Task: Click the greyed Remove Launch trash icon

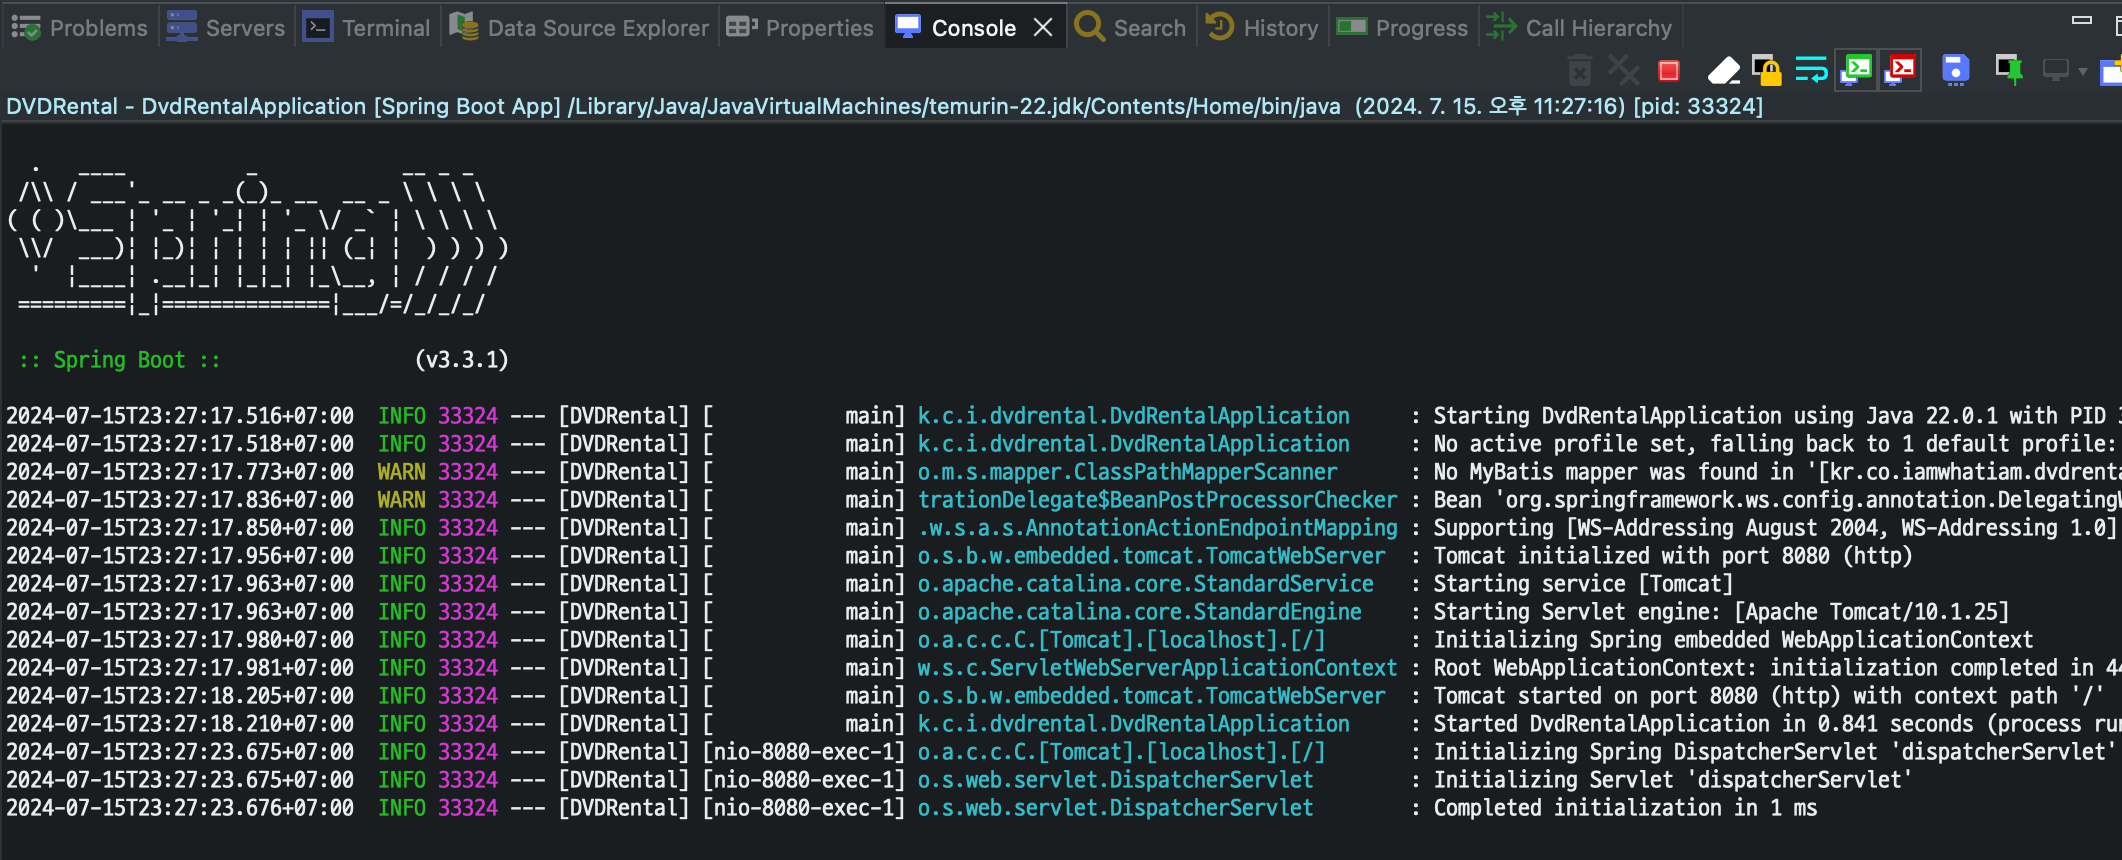Action: tap(1580, 71)
